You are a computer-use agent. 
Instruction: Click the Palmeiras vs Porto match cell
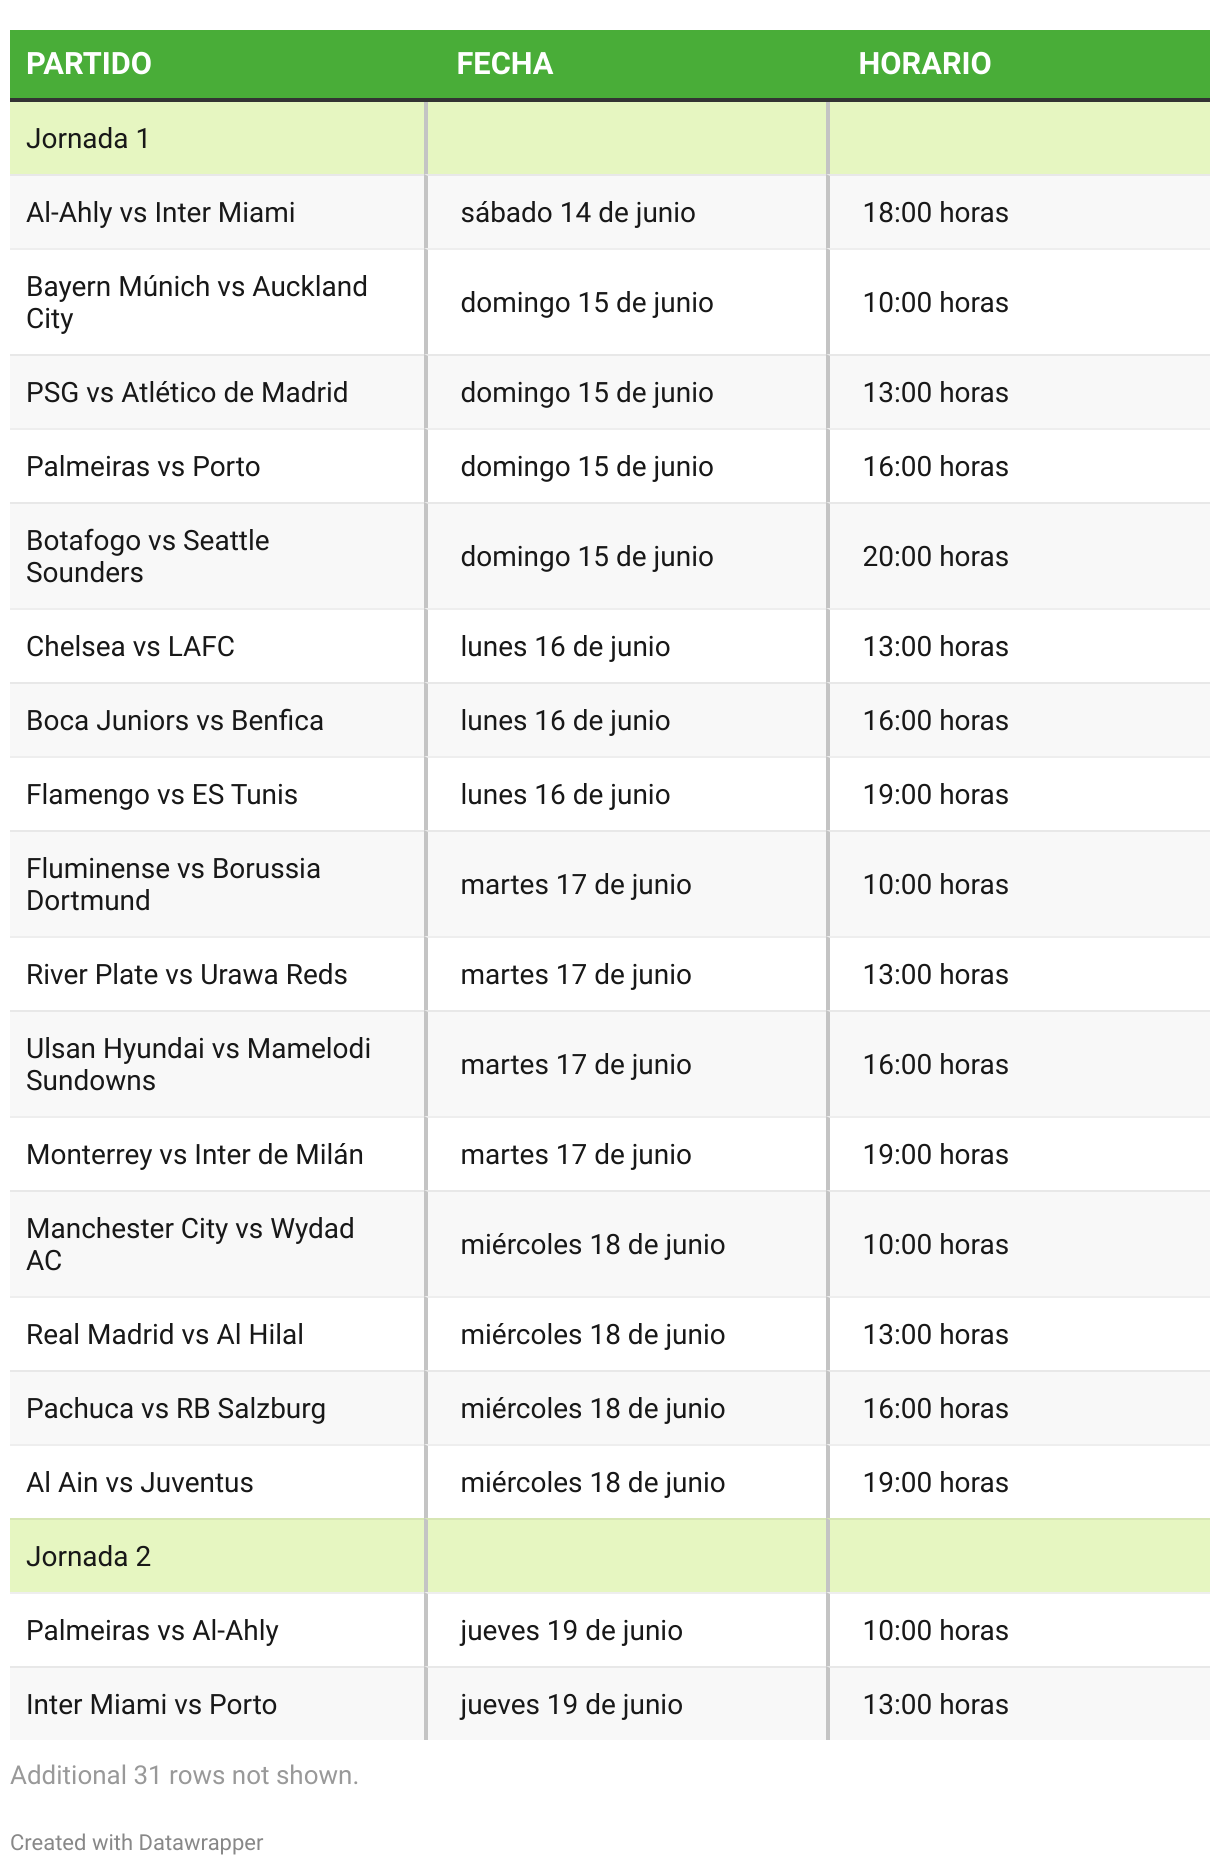(x=217, y=466)
